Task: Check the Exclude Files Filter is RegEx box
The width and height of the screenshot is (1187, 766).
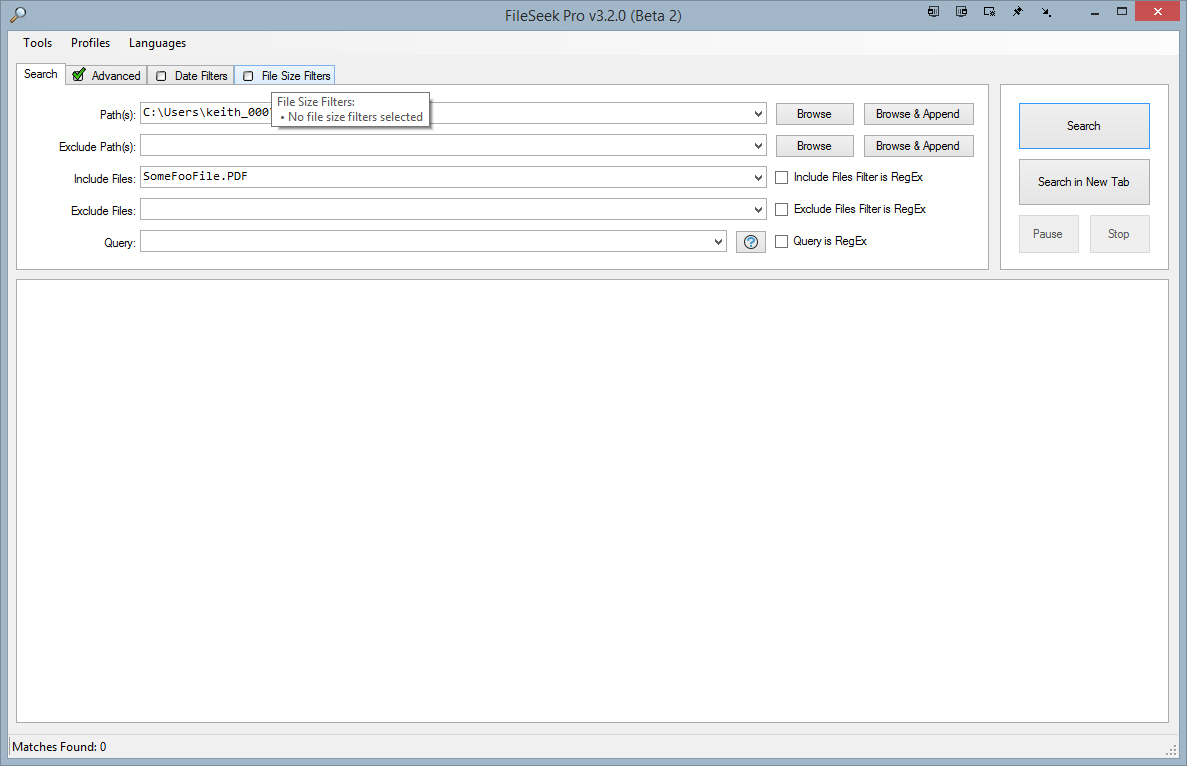Action: [782, 210]
